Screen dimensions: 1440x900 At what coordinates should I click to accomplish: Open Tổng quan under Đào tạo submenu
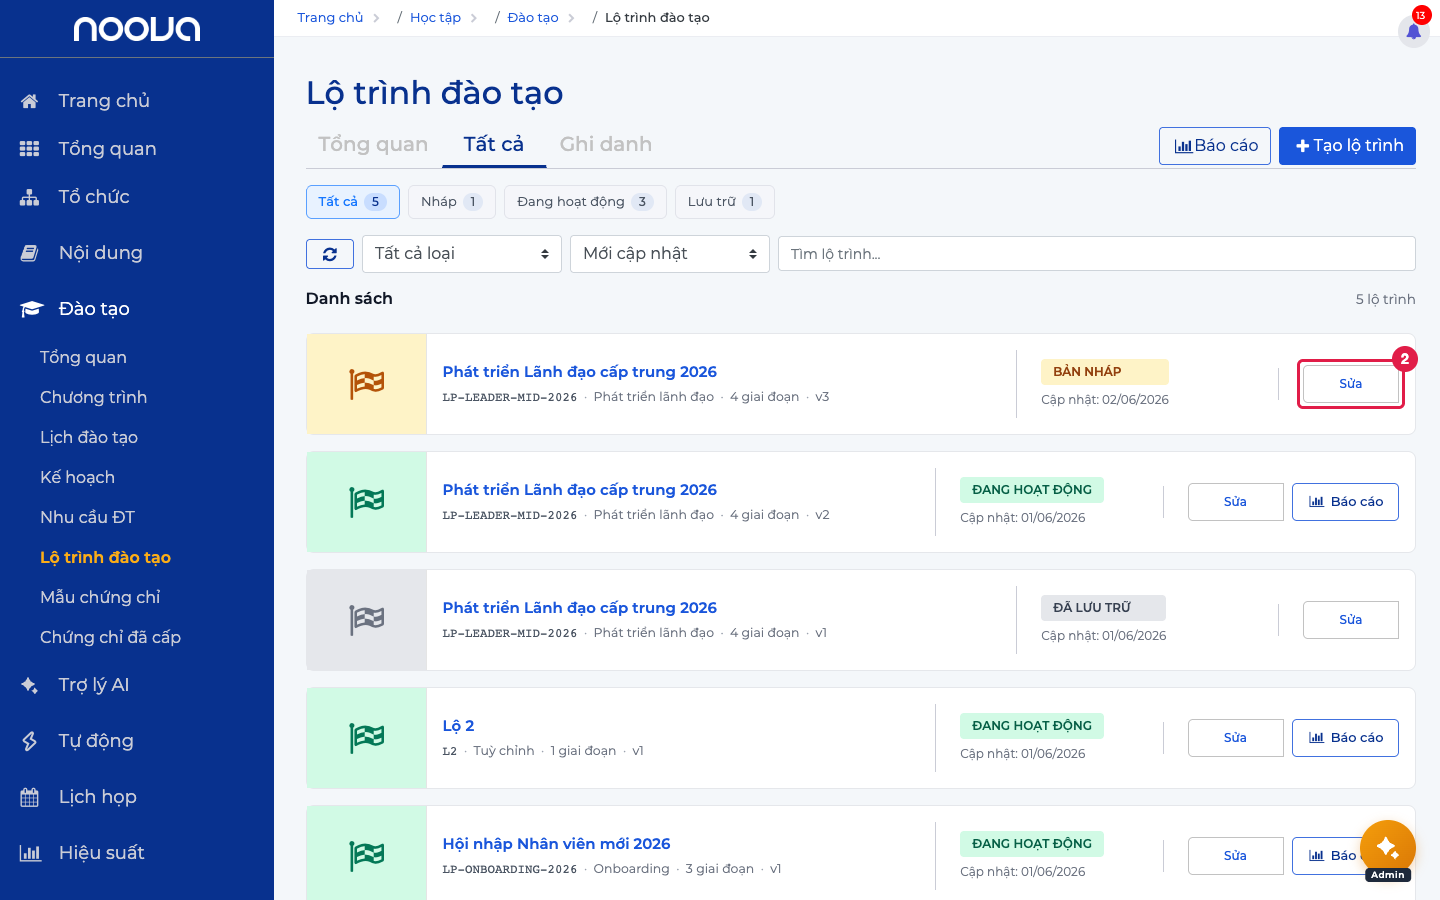coord(83,358)
